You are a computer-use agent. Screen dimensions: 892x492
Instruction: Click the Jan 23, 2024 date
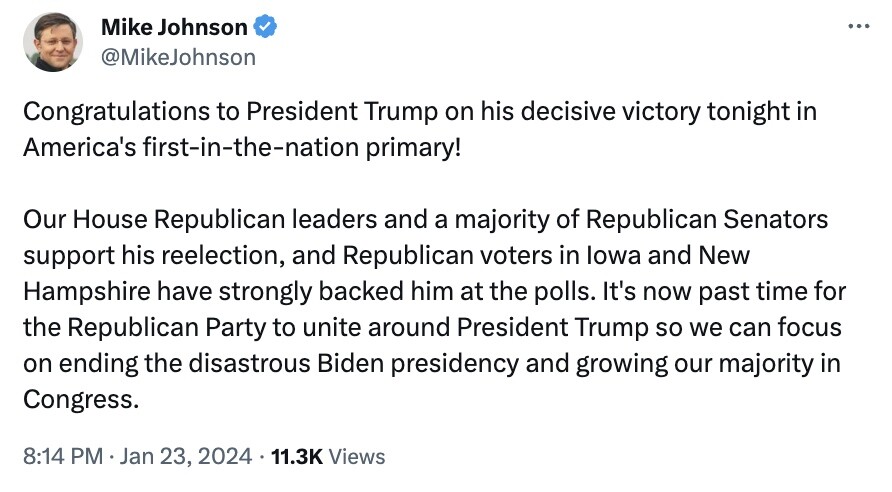coord(188,456)
